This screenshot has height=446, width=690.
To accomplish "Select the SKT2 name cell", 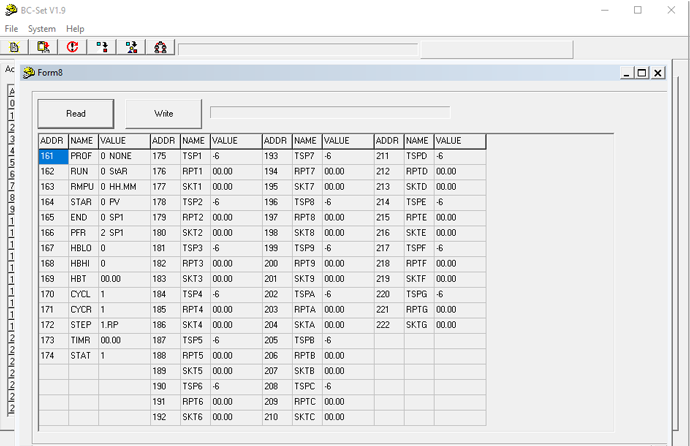I will click(195, 233).
